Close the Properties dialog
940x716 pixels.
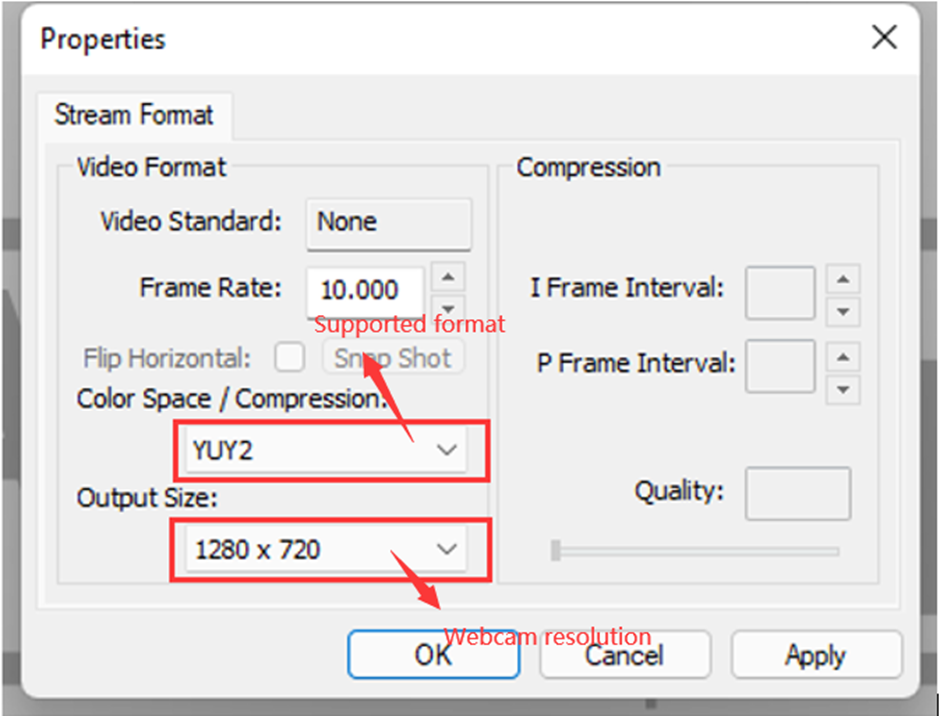[884, 39]
